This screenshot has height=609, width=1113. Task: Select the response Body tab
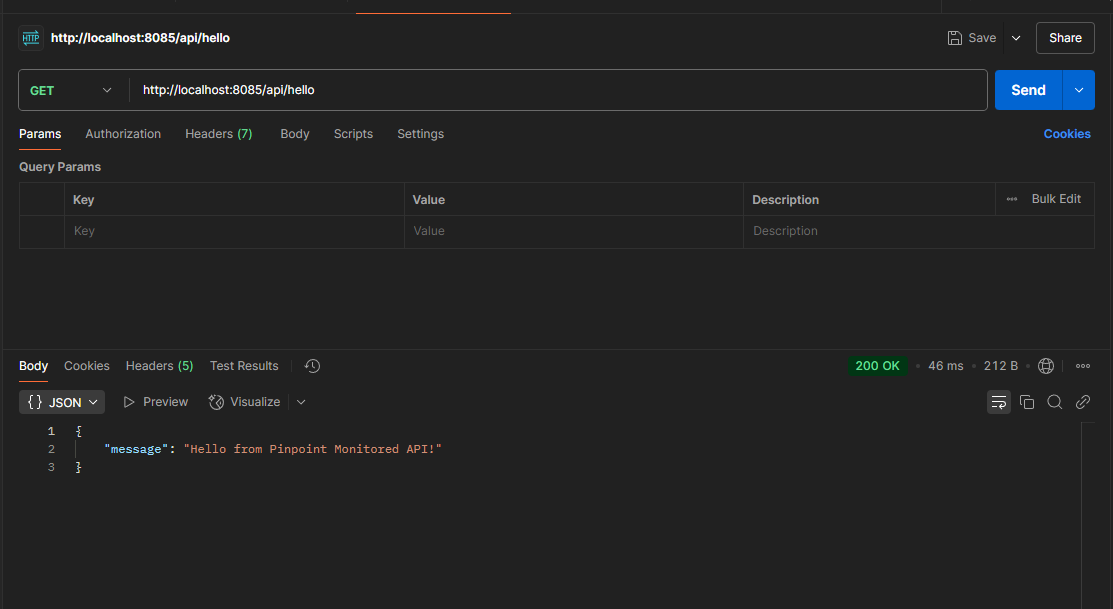click(x=33, y=366)
